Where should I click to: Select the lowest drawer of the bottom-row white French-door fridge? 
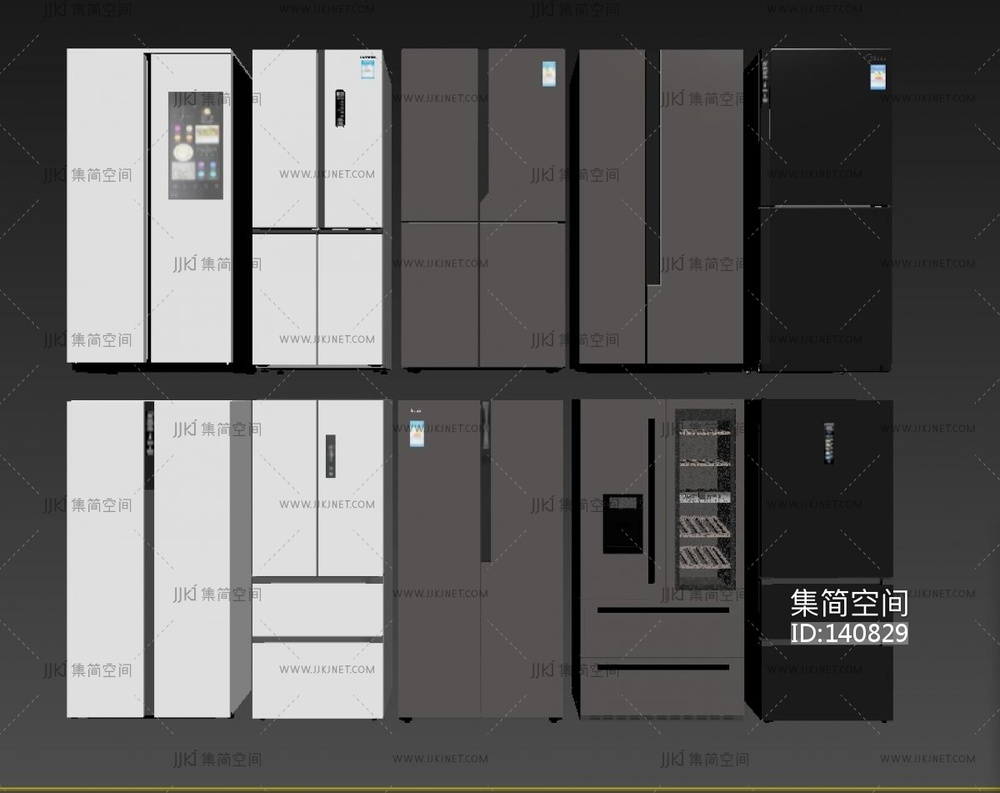[x=317, y=680]
